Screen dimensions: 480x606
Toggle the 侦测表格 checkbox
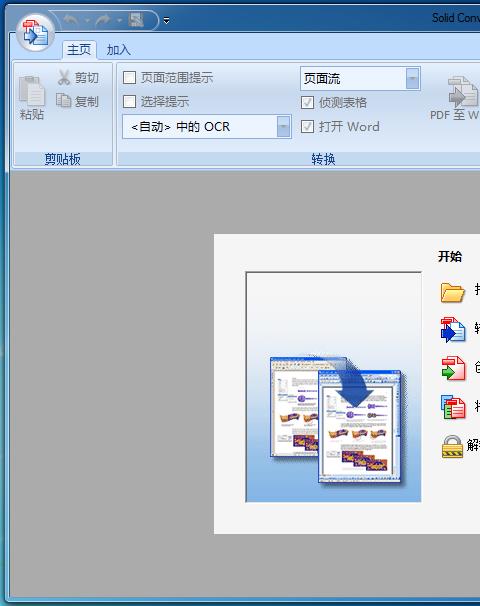[x=307, y=102]
